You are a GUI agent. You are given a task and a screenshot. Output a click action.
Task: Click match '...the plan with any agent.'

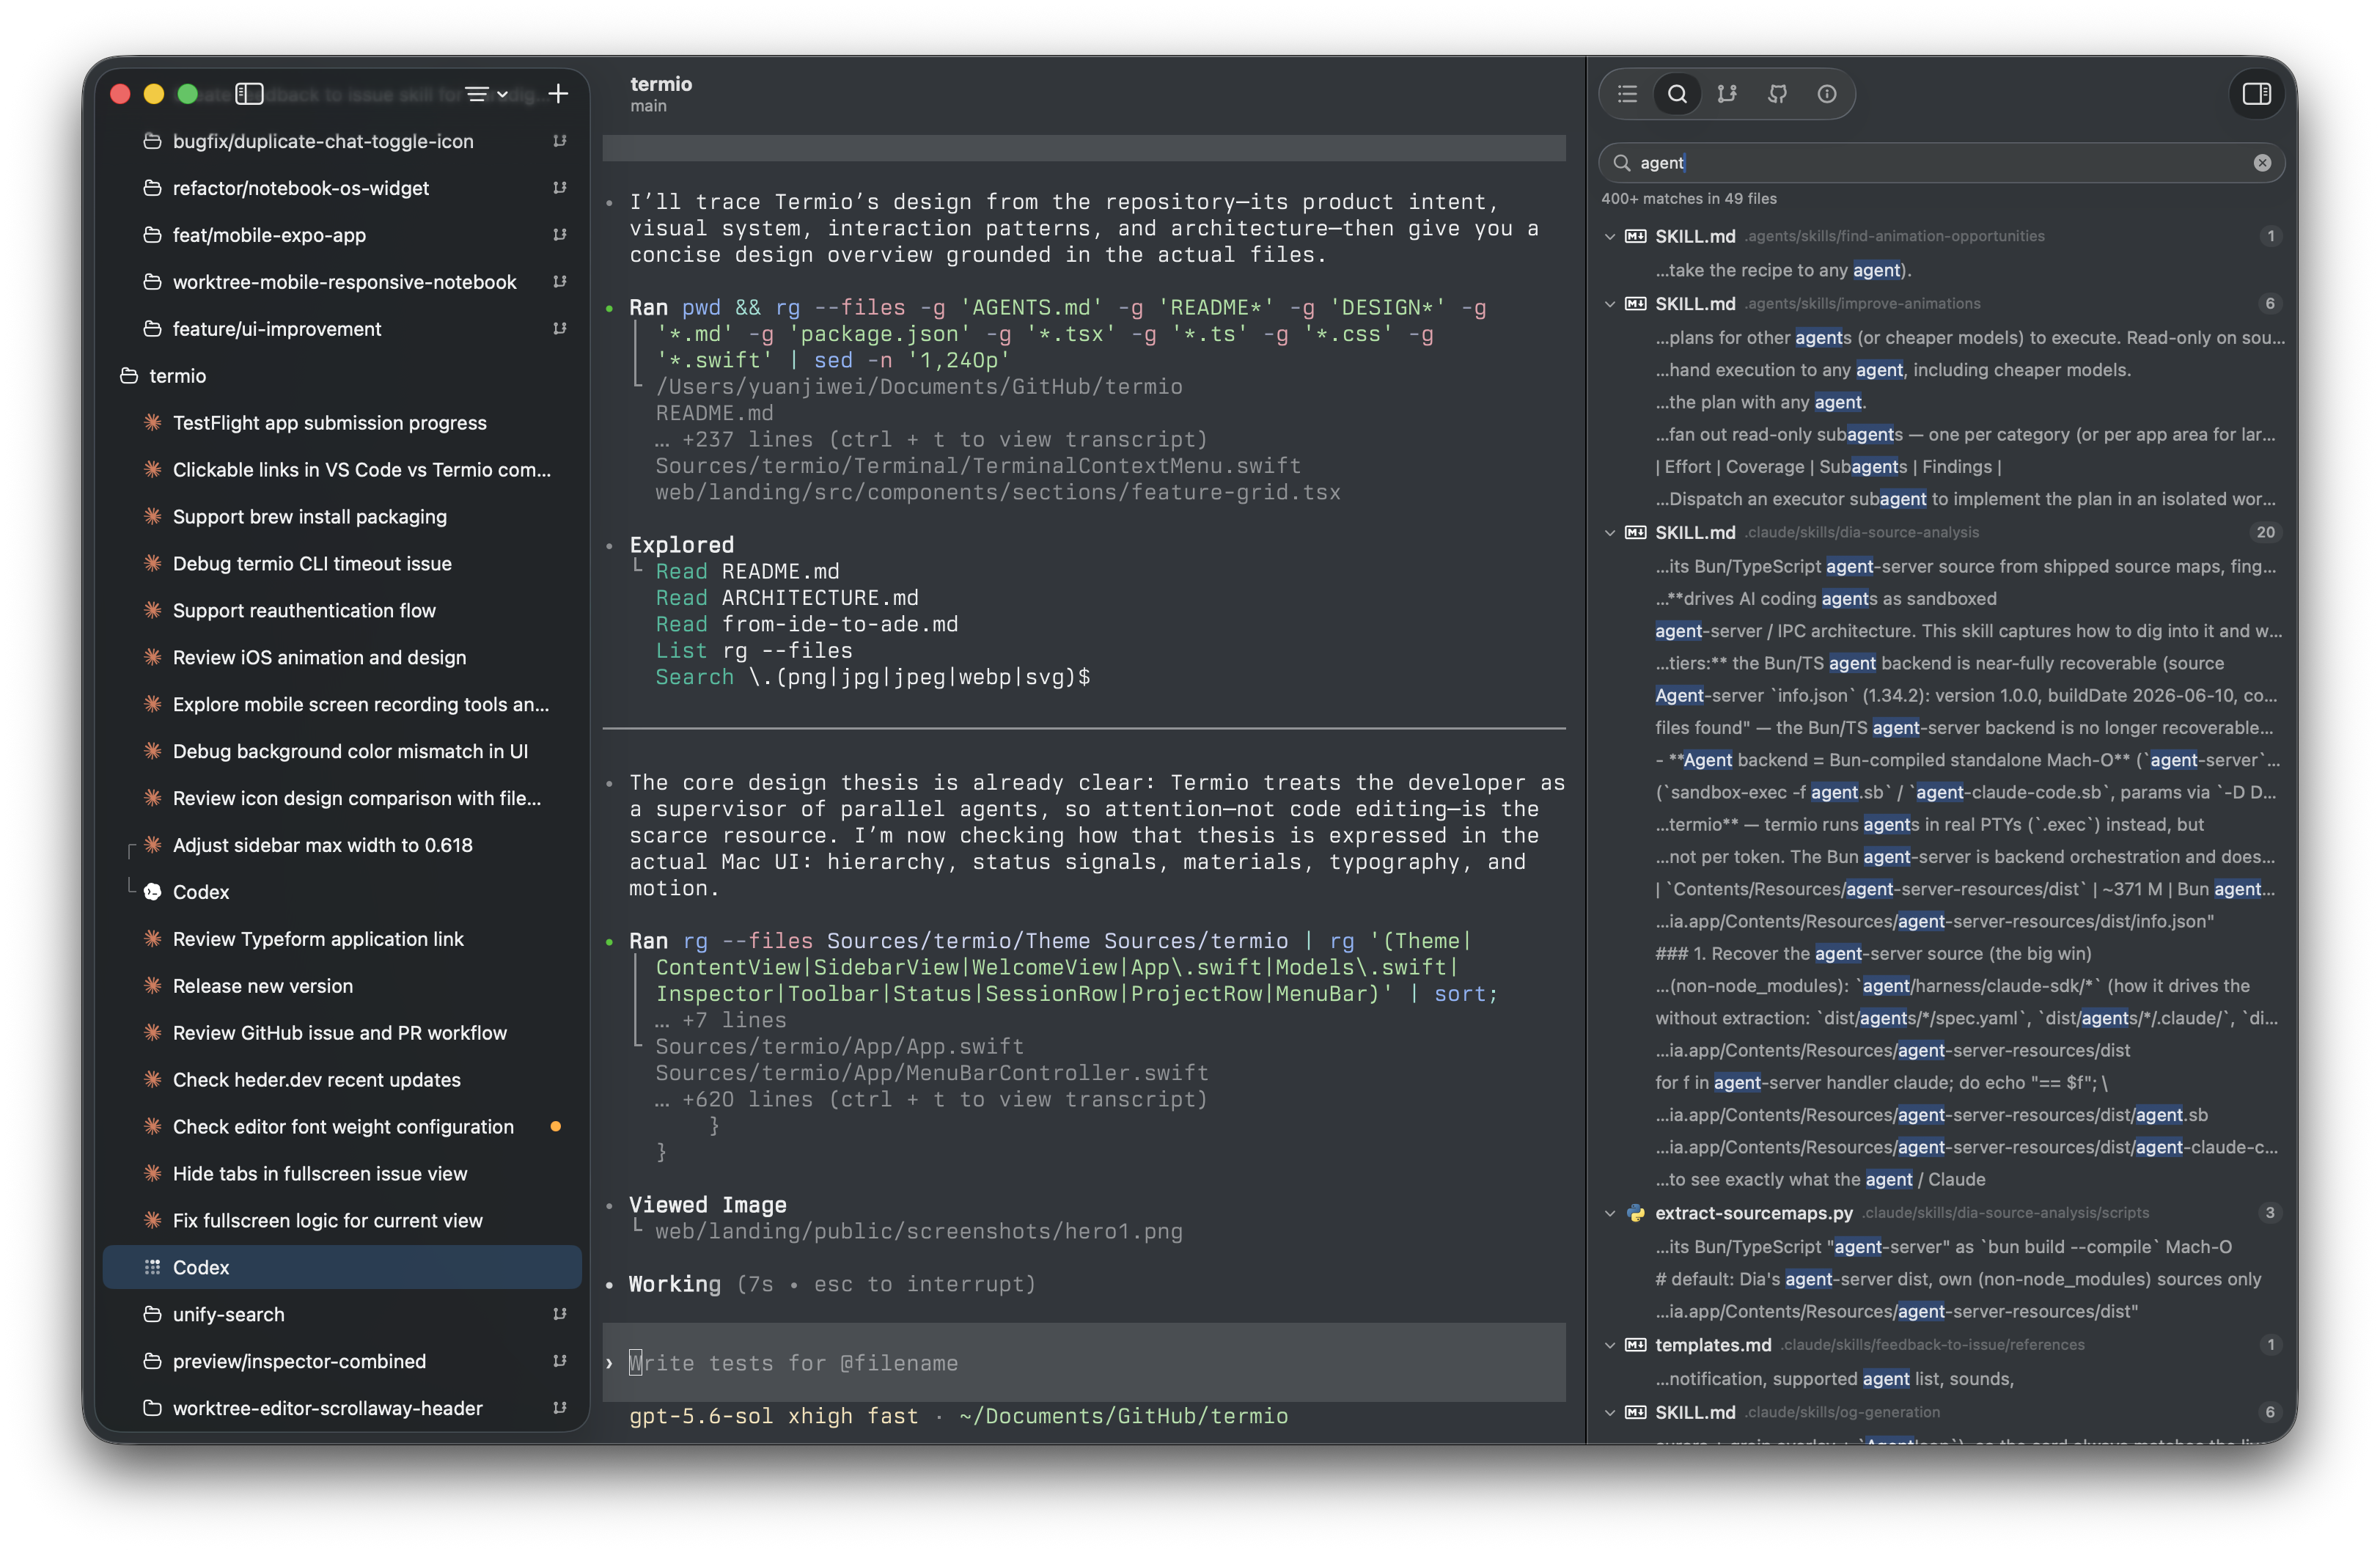[1760, 402]
